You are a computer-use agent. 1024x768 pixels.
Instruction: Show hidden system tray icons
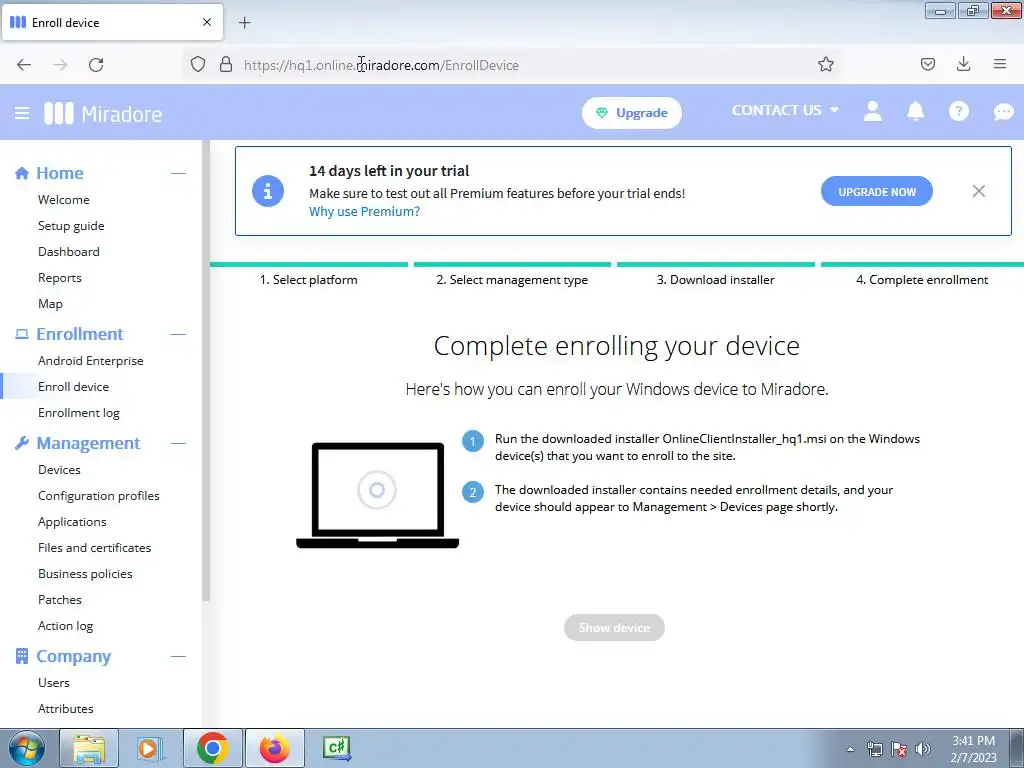coord(850,749)
